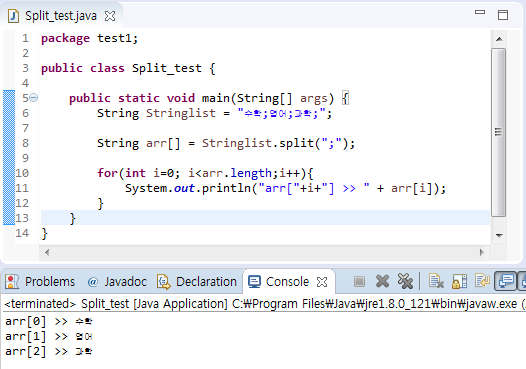Click 'length' field on line 10
The image size is (526, 369).
click(x=251, y=173)
